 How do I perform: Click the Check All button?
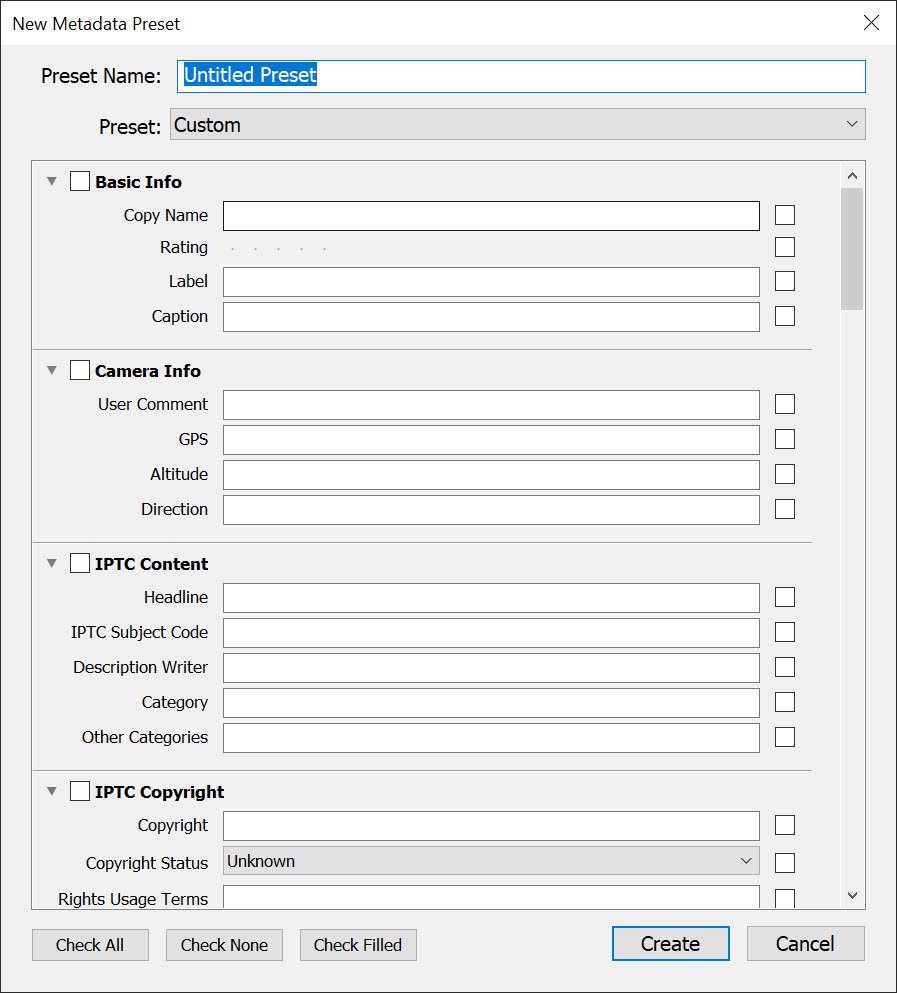pos(90,944)
